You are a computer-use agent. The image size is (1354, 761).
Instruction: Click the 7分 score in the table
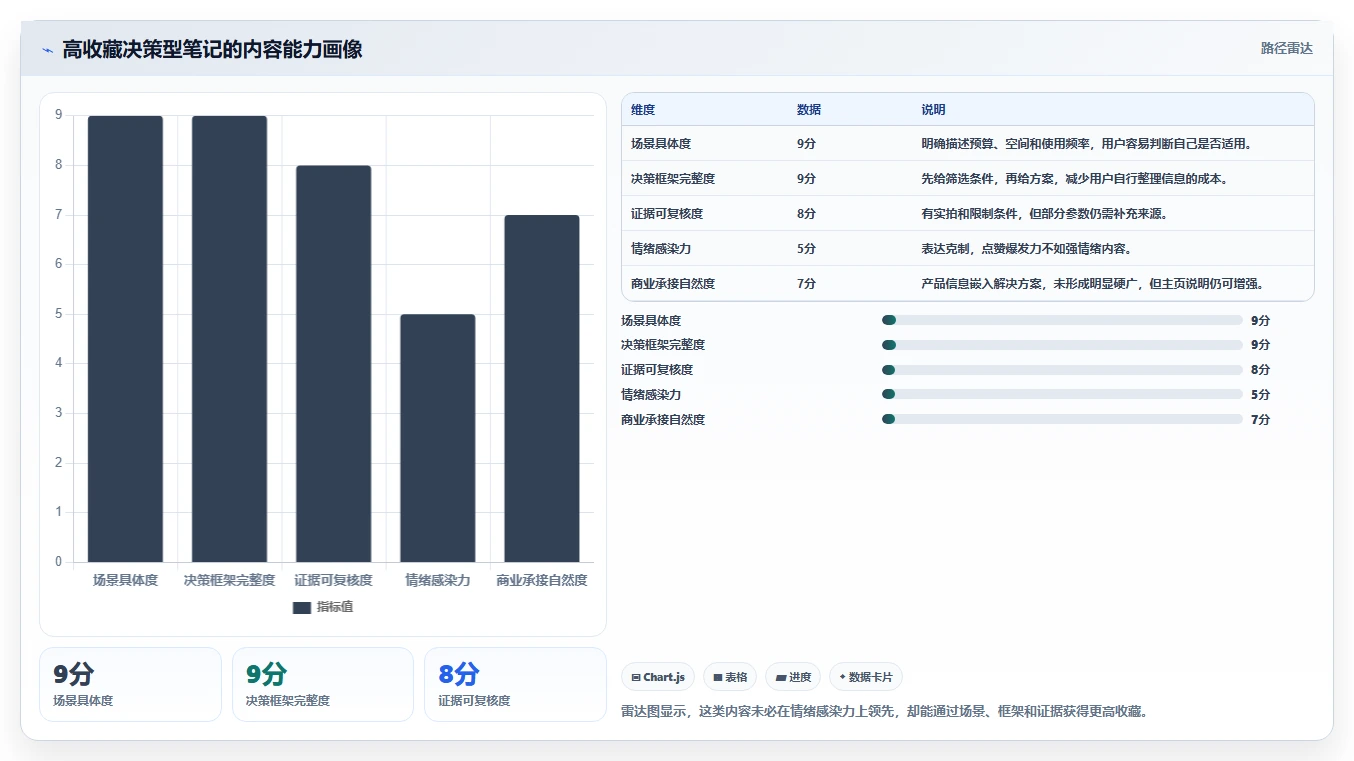(x=806, y=284)
